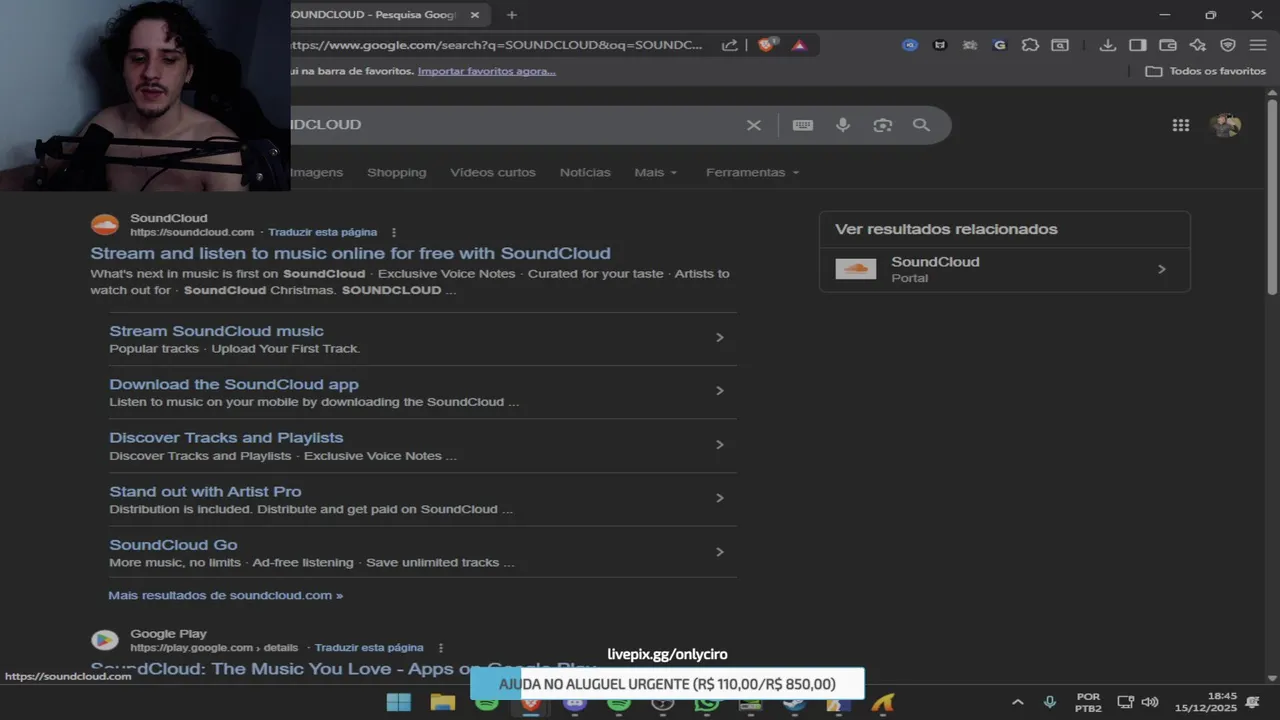Expand chevron on Stand out with Artist Pro row
Viewport: 1280px width, 720px height.
tap(719, 498)
